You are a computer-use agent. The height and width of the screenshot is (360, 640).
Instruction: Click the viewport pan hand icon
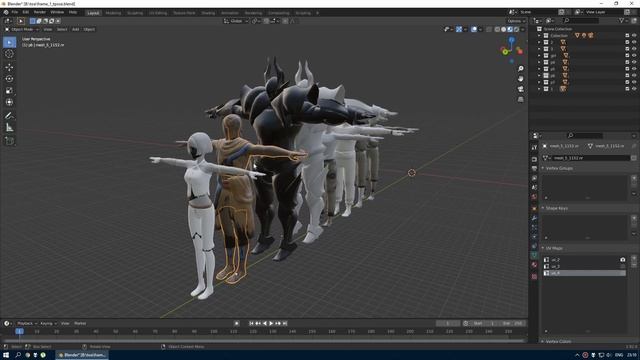[520, 78]
